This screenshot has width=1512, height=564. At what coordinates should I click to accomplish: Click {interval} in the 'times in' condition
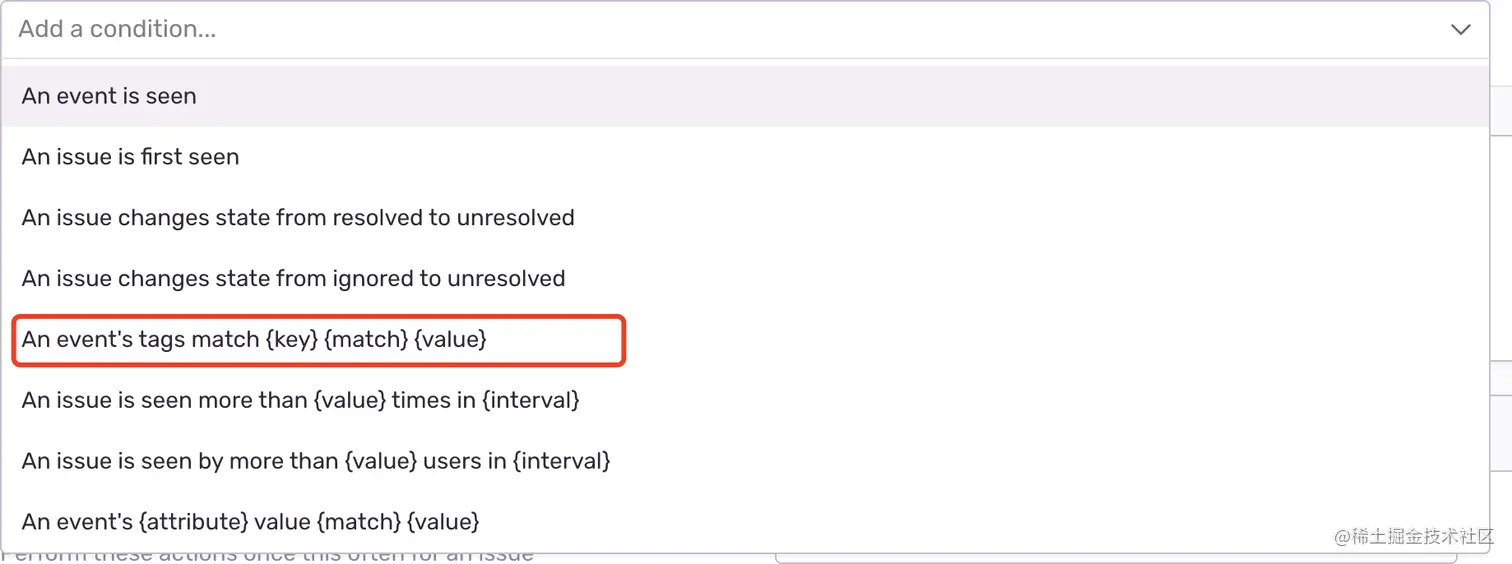532,400
